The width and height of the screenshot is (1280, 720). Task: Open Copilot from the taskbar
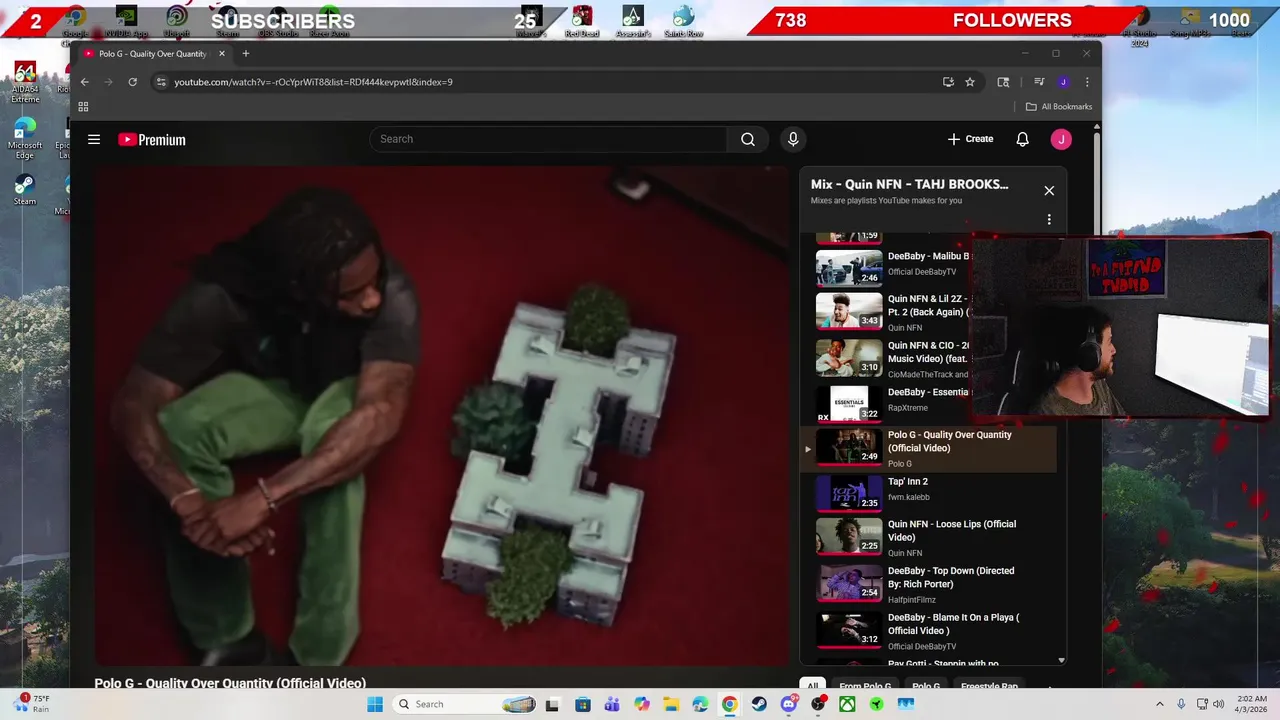coord(641,704)
